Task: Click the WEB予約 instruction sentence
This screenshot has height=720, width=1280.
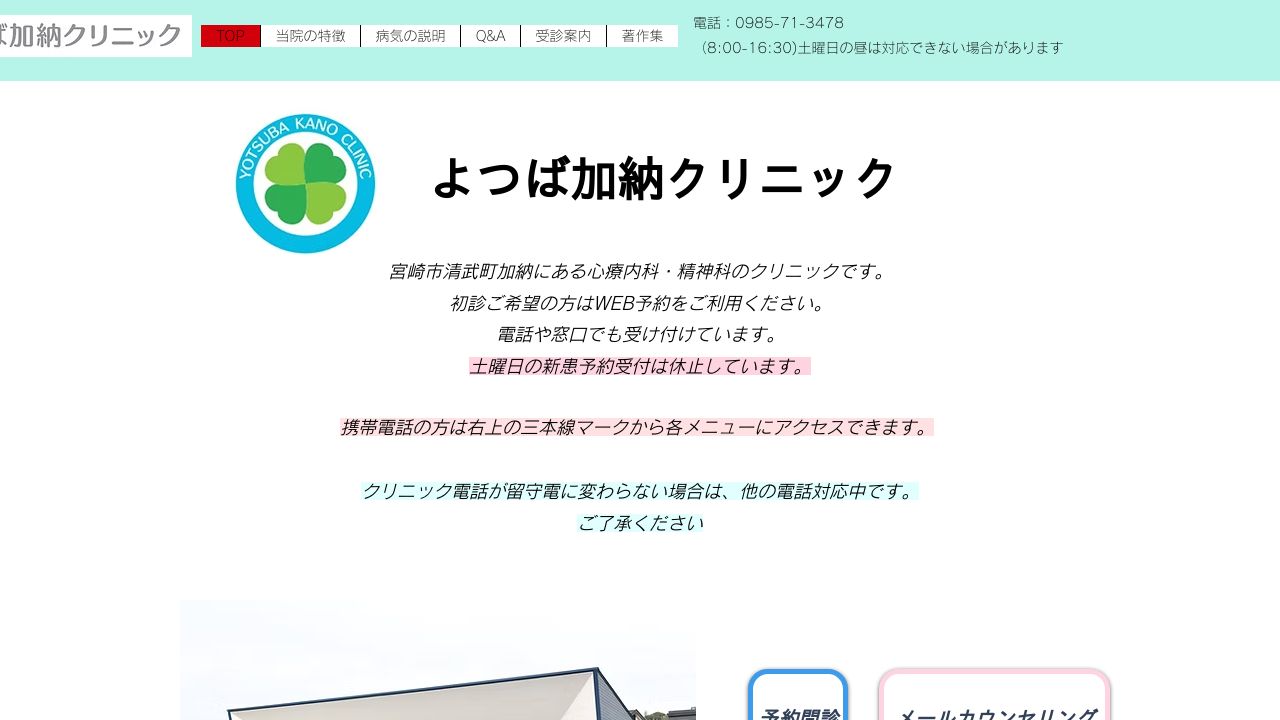Action: (x=639, y=303)
